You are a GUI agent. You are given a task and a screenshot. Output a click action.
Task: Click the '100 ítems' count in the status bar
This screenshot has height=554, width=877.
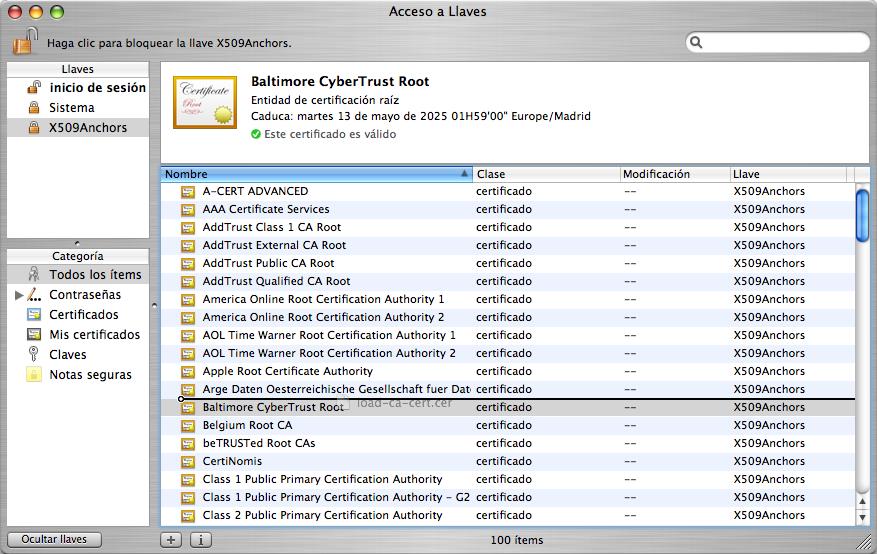pyautogui.click(x=517, y=540)
